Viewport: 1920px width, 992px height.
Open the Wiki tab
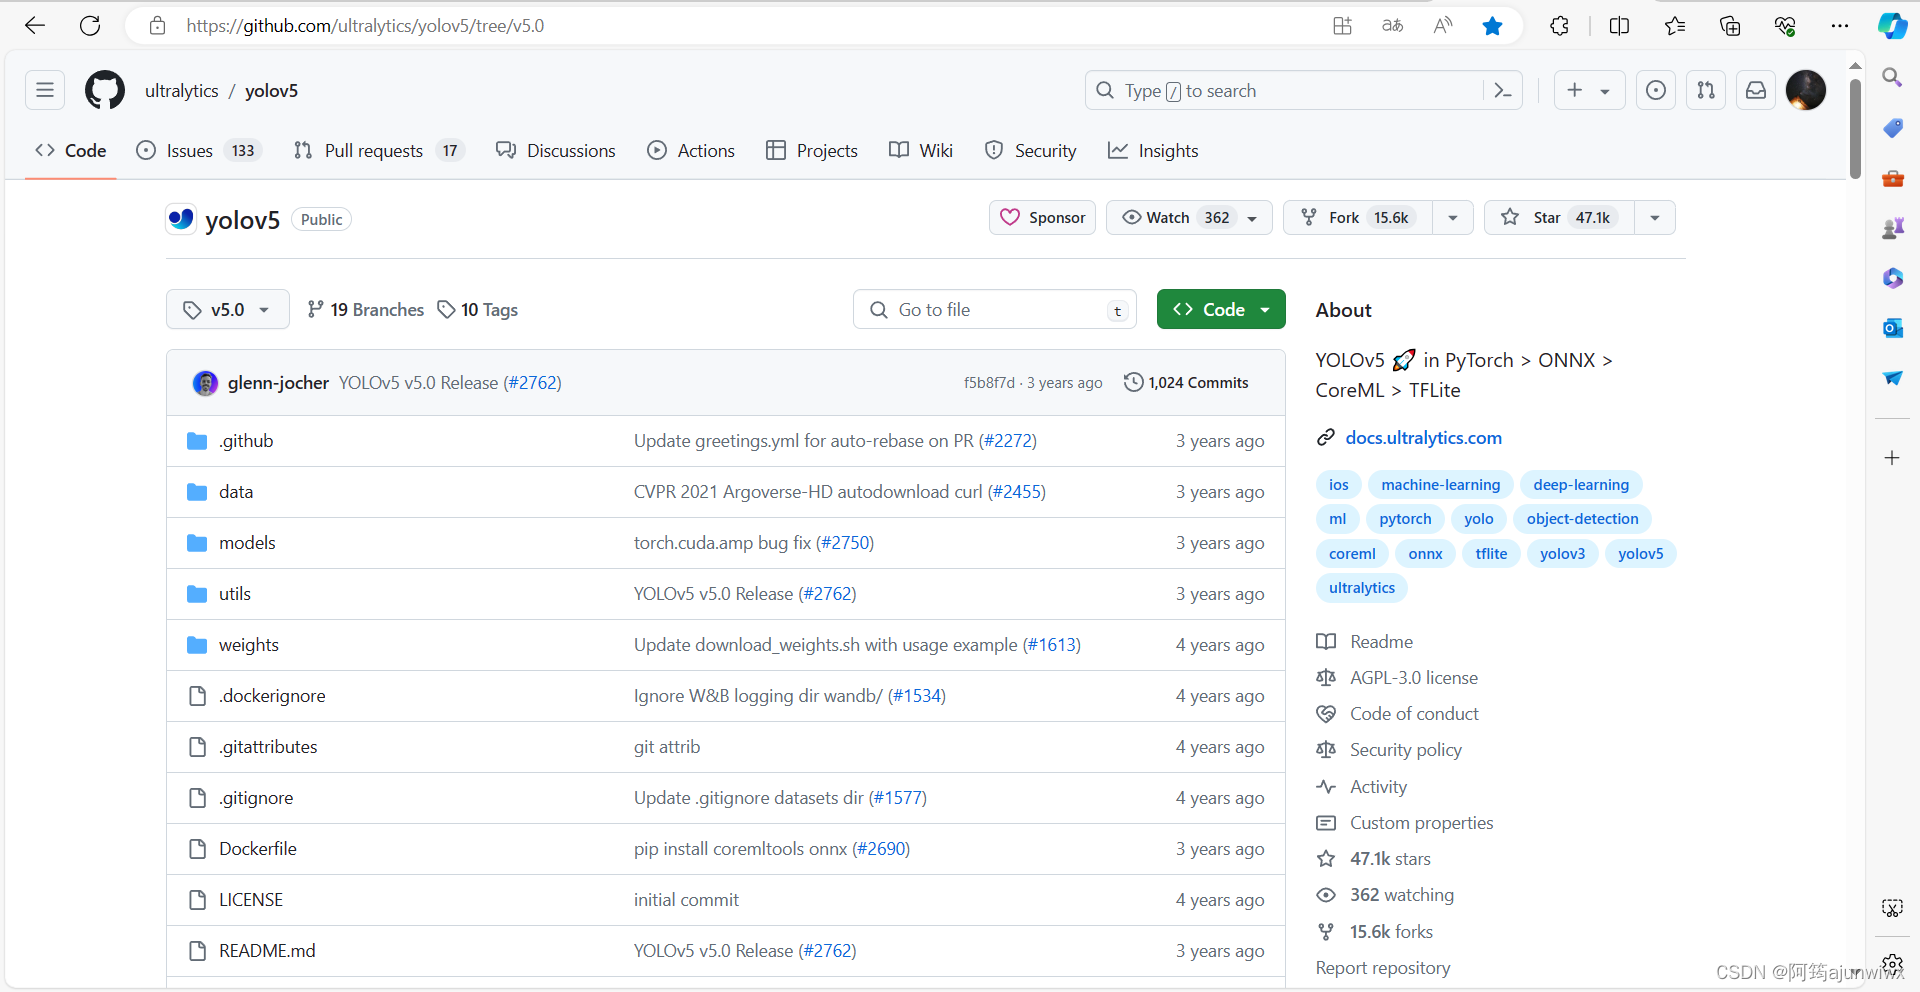click(x=921, y=151)
